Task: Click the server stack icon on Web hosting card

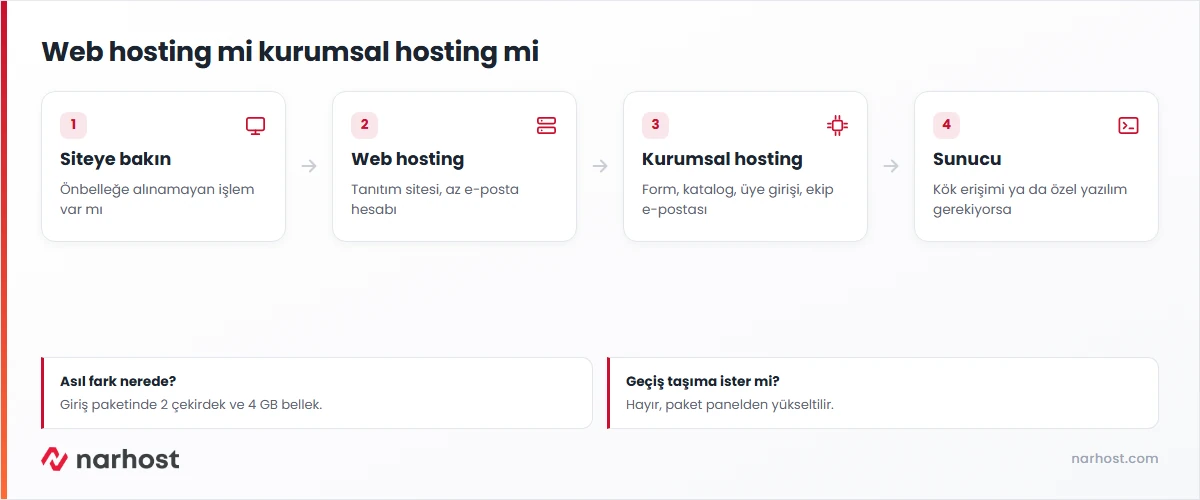Action: (546, 125)
